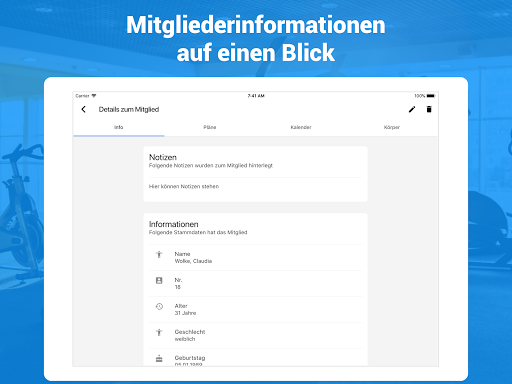Edit member with the pencil icon
Viewport: 512px width, 384px height.
[412, 109]
